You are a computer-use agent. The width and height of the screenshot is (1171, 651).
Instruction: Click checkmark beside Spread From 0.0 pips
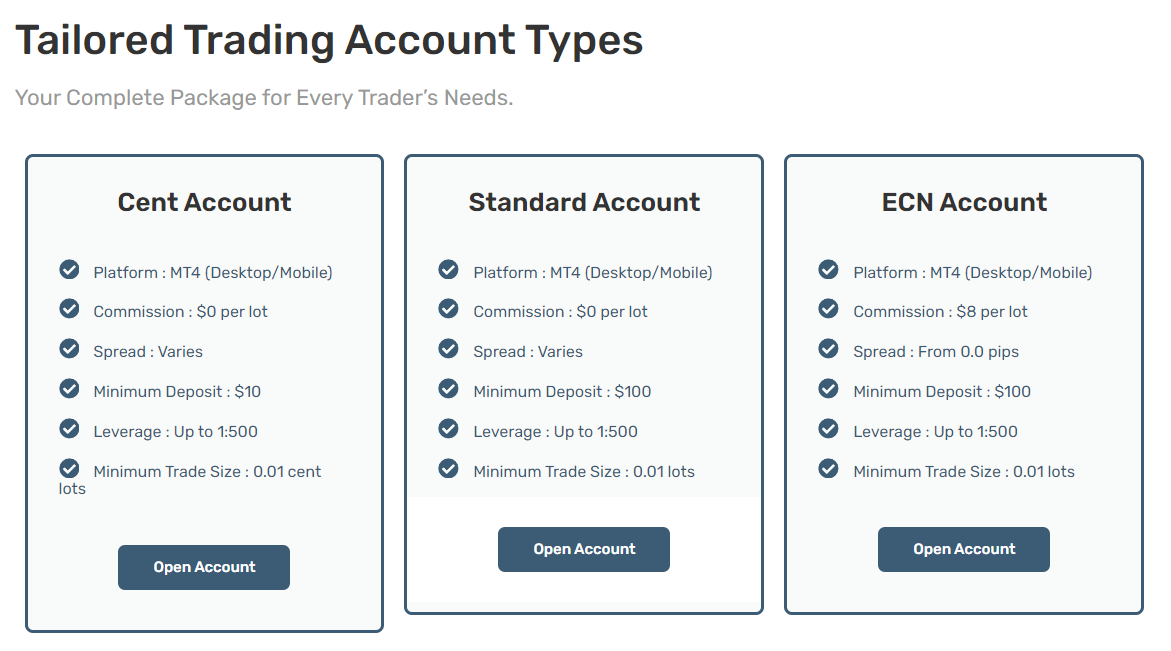828,349
